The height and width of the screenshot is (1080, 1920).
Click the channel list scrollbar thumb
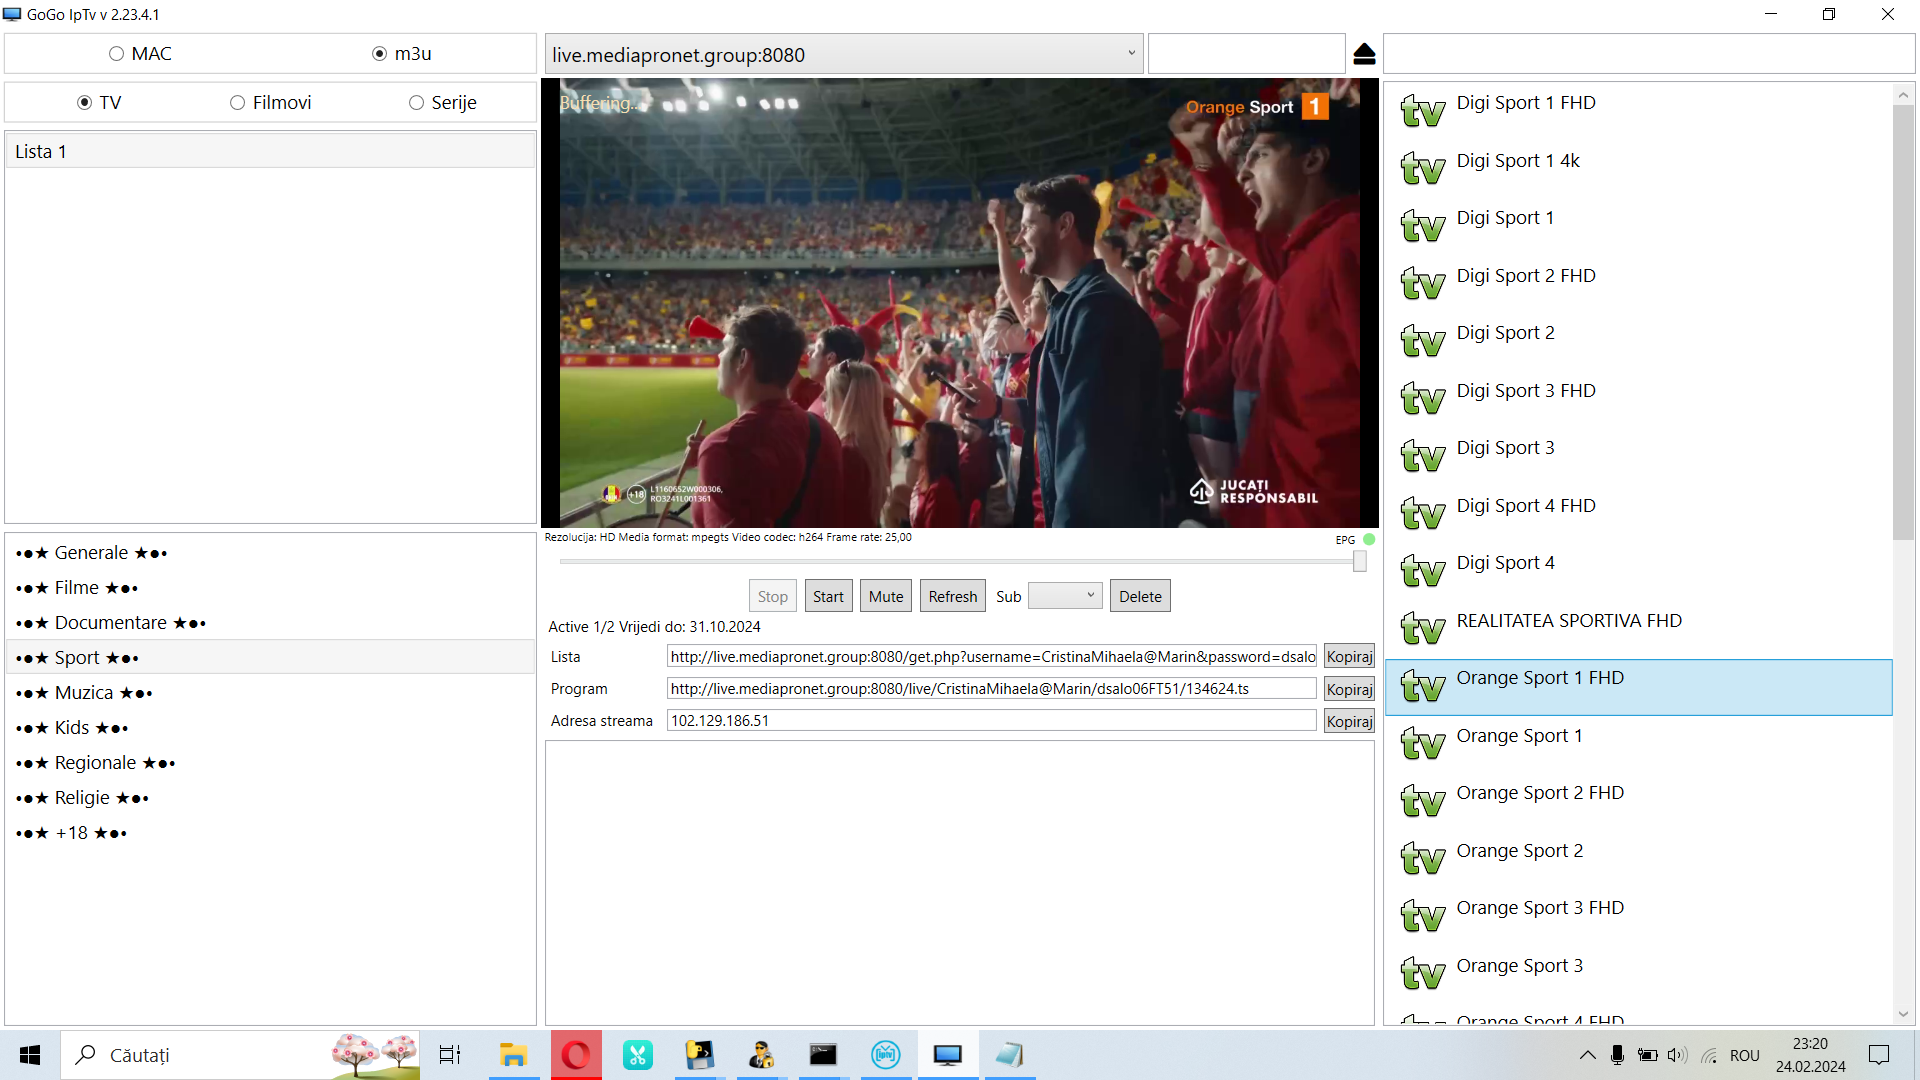[1903, 322]
